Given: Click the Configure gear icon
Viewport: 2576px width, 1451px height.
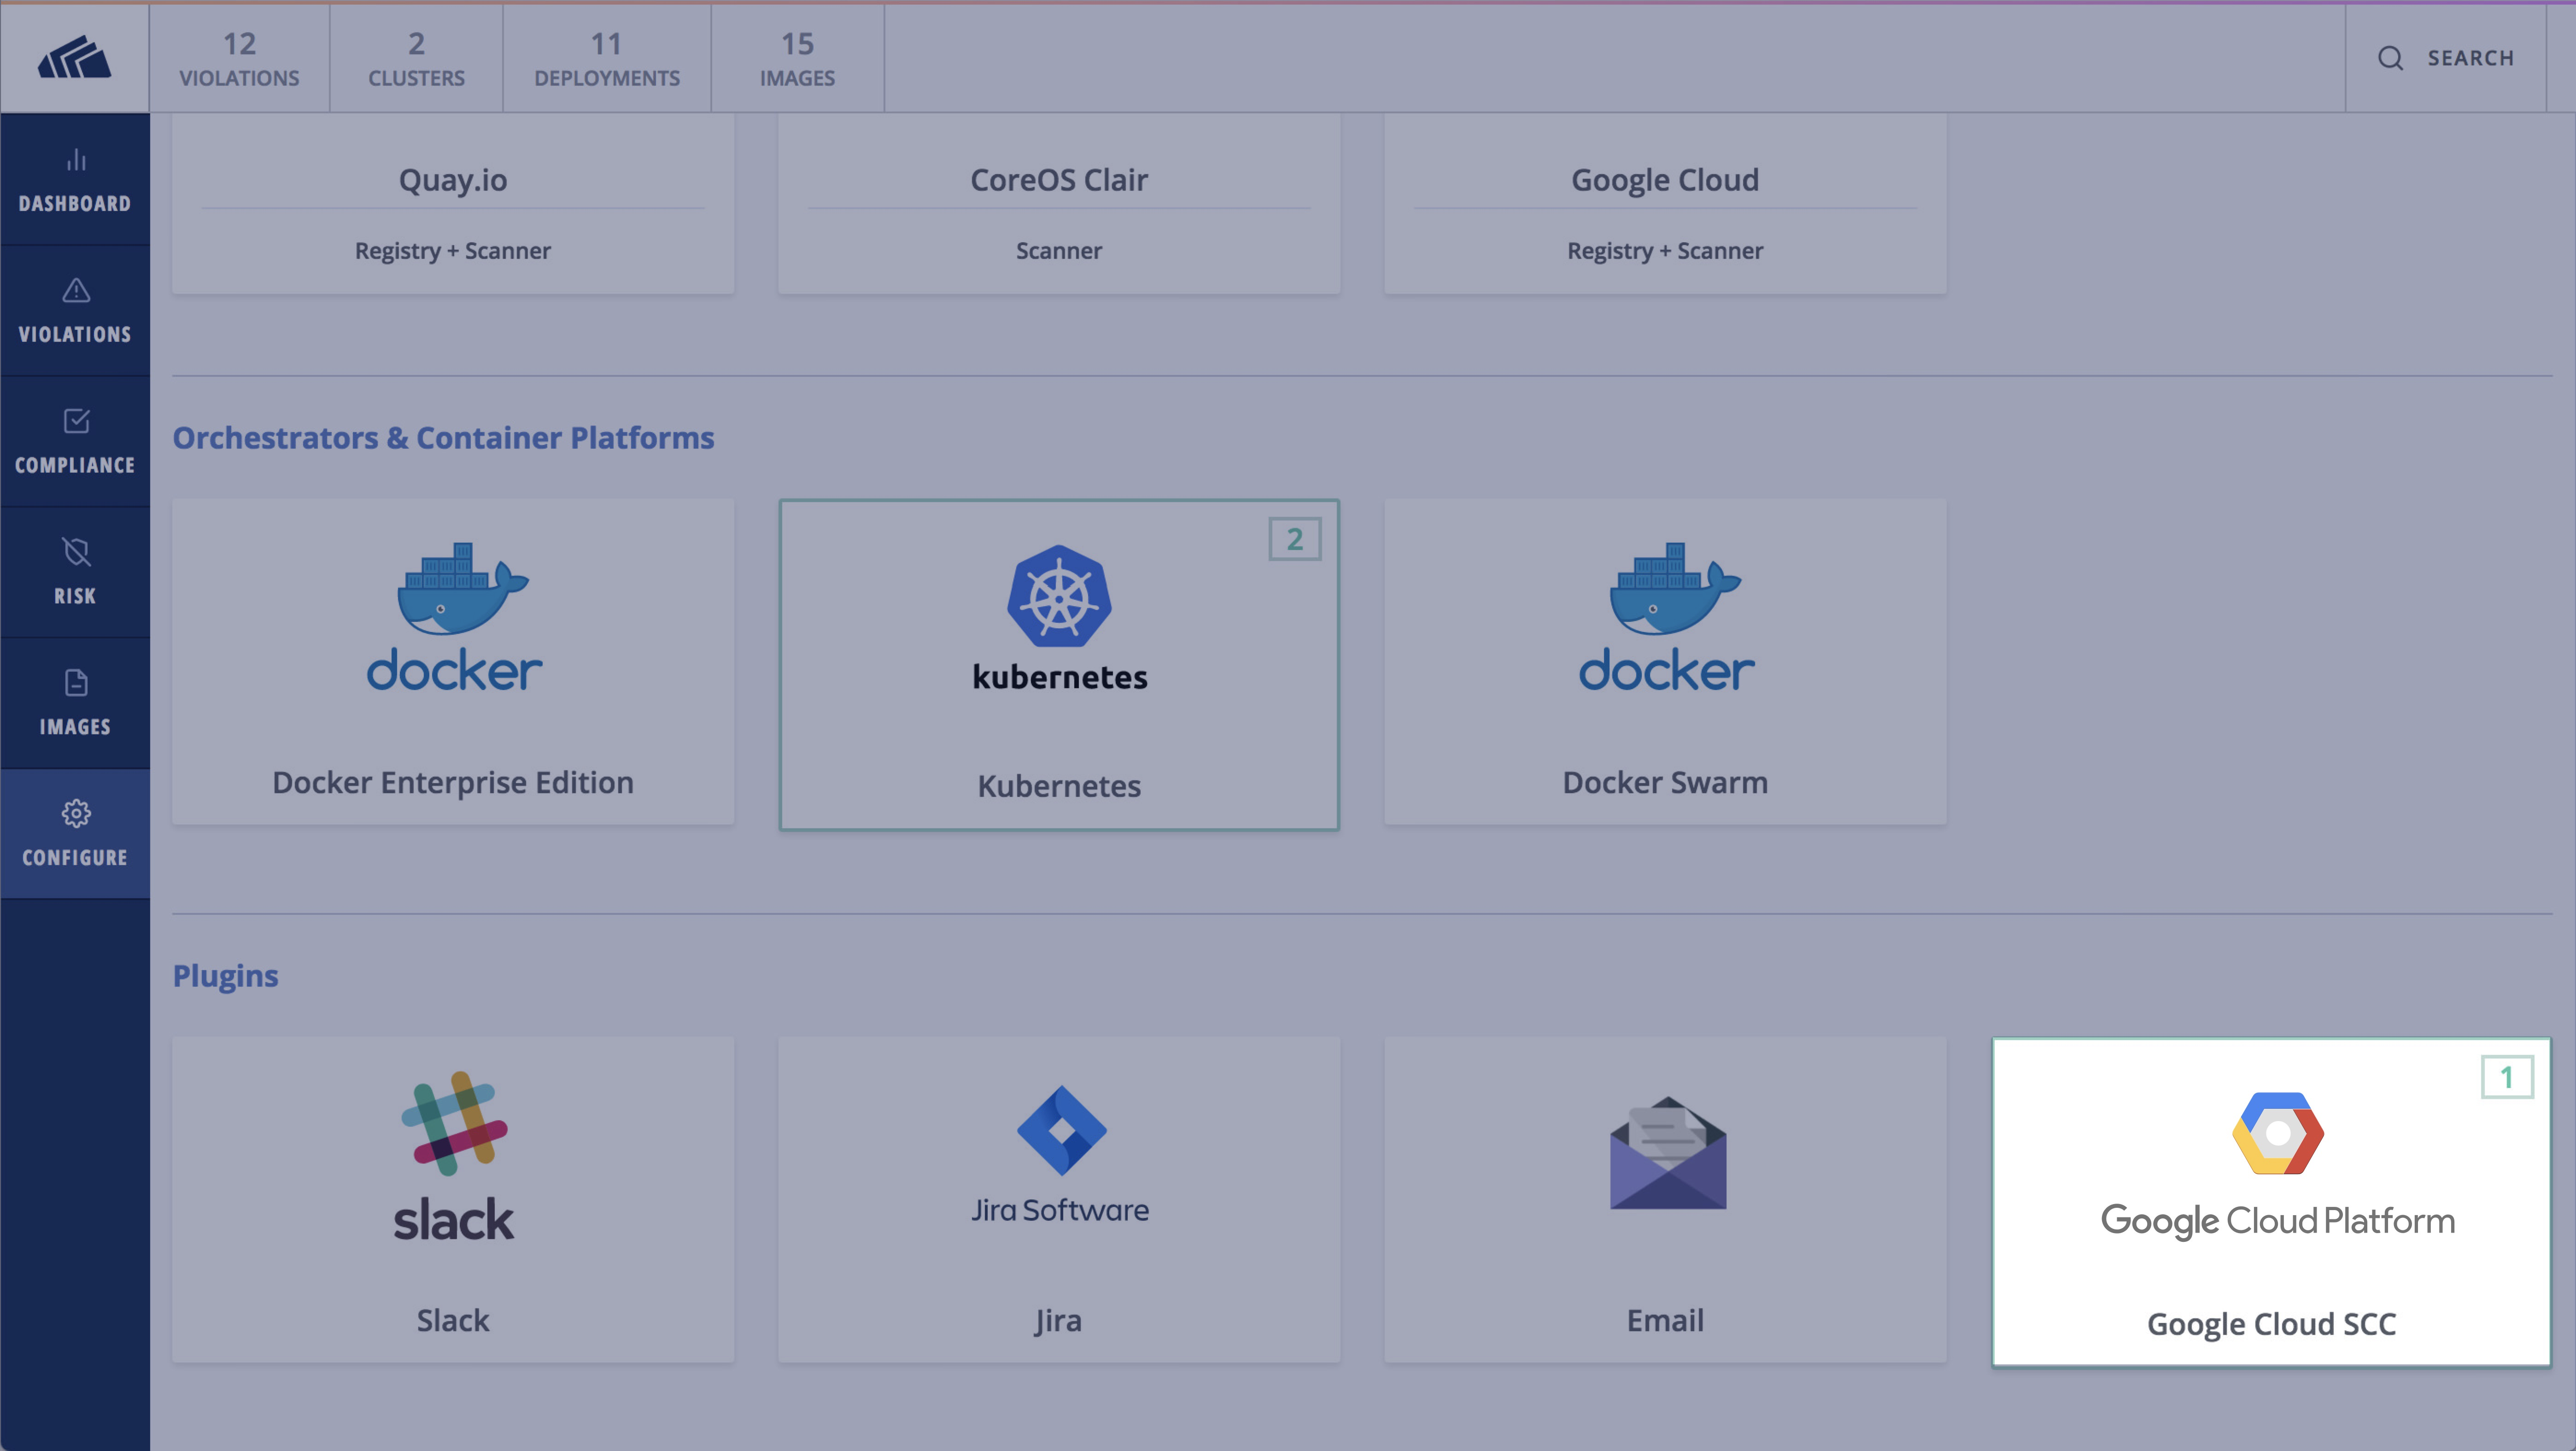Looking at the screenshot, I should click(x=76, y=813).
